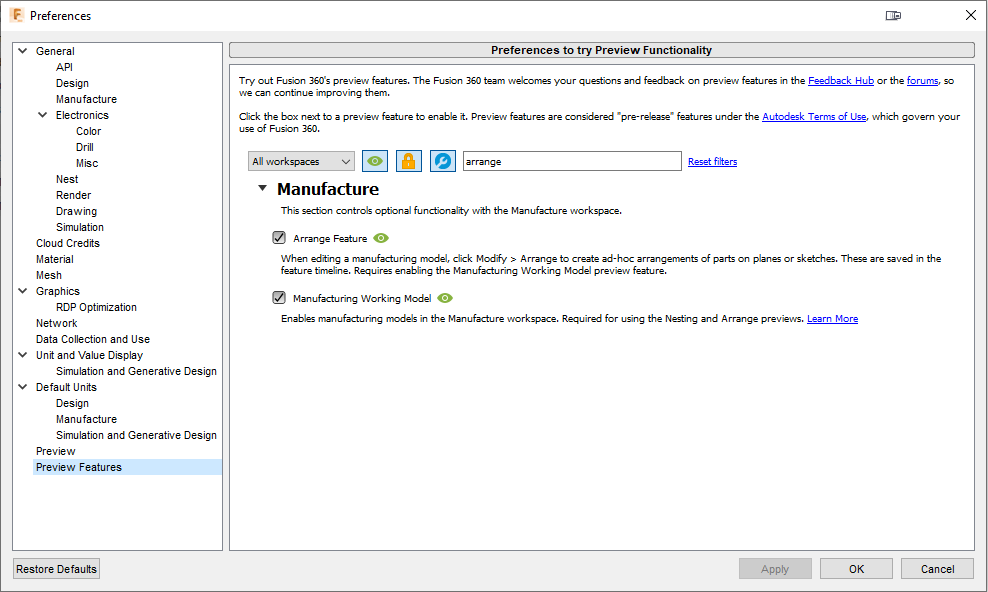
Task: Open Data Collection and Use preferences
Action: click(x=93, y=339)
